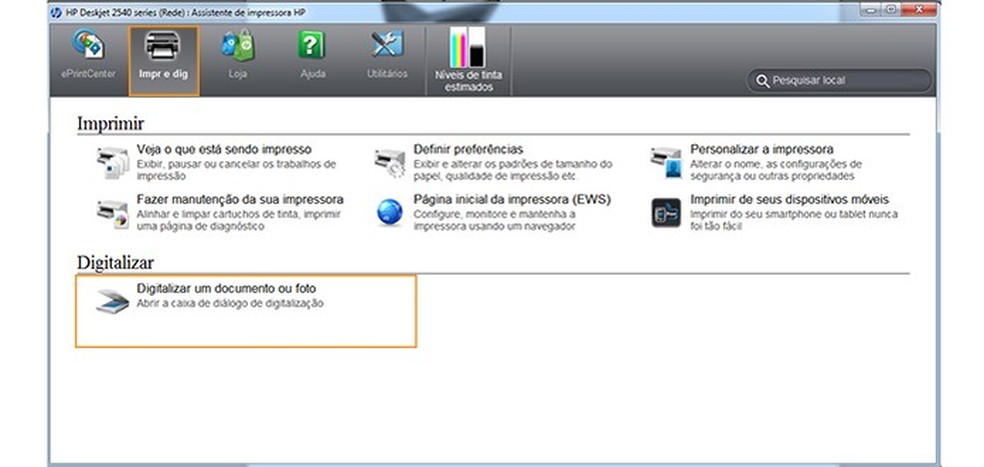Open the Loja shopping bag icon
The height and width of the screenshot is (467, 984).
(x=238, y=46)
